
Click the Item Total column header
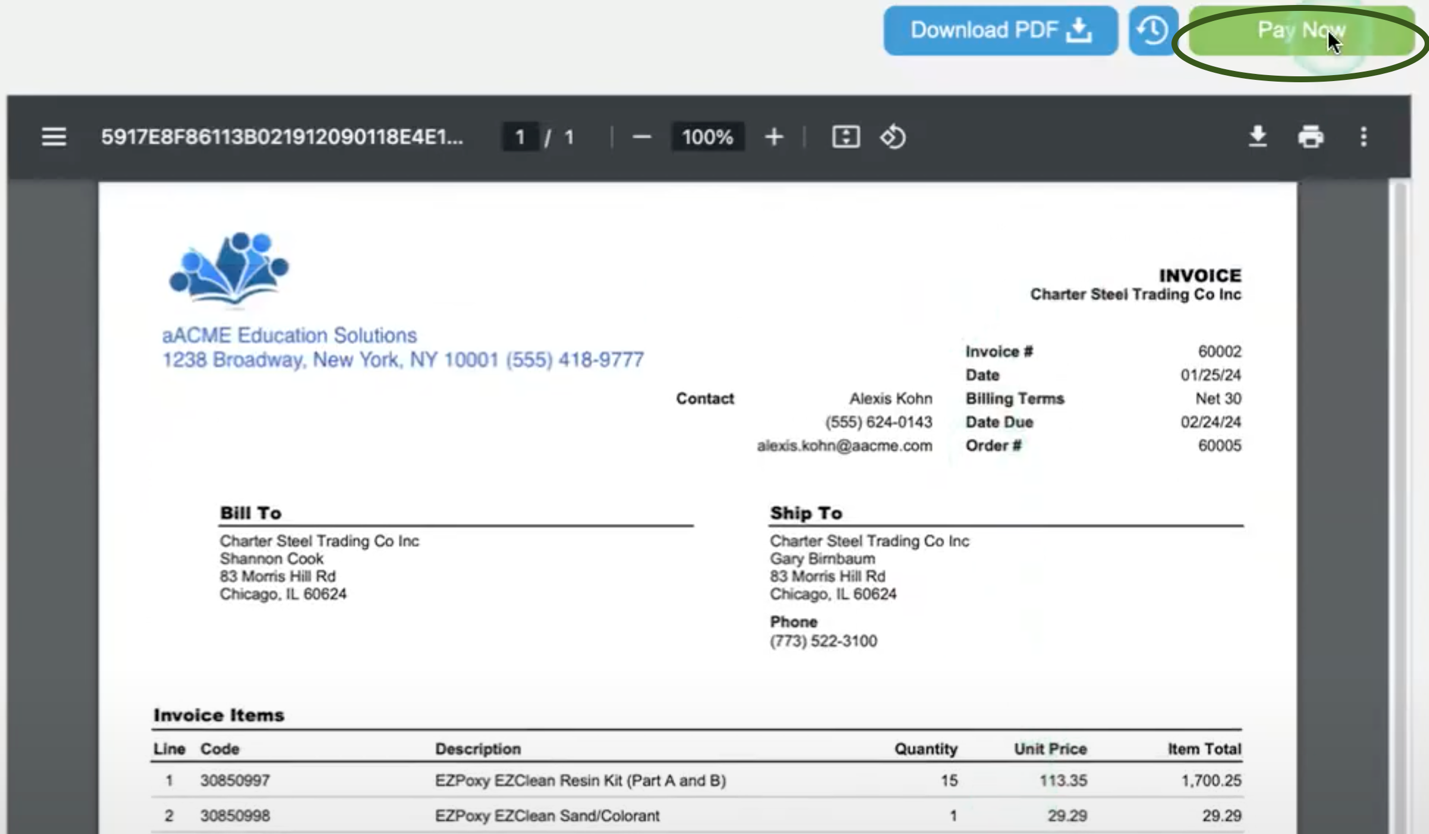(x=1204, y=749)
